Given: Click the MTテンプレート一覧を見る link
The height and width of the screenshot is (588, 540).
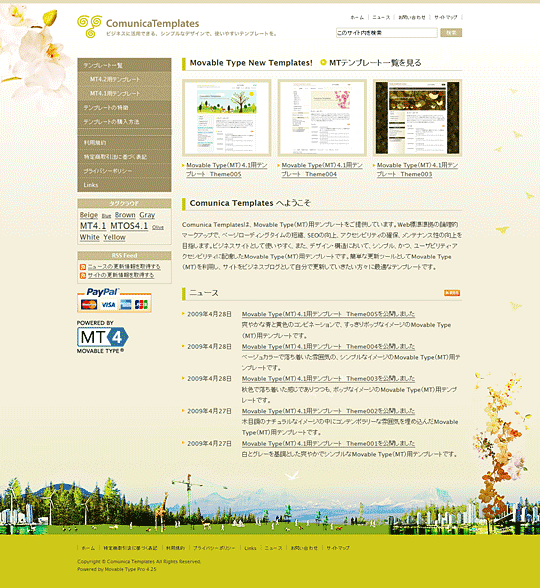Looking at the screenshot, I should click(375, 63).
